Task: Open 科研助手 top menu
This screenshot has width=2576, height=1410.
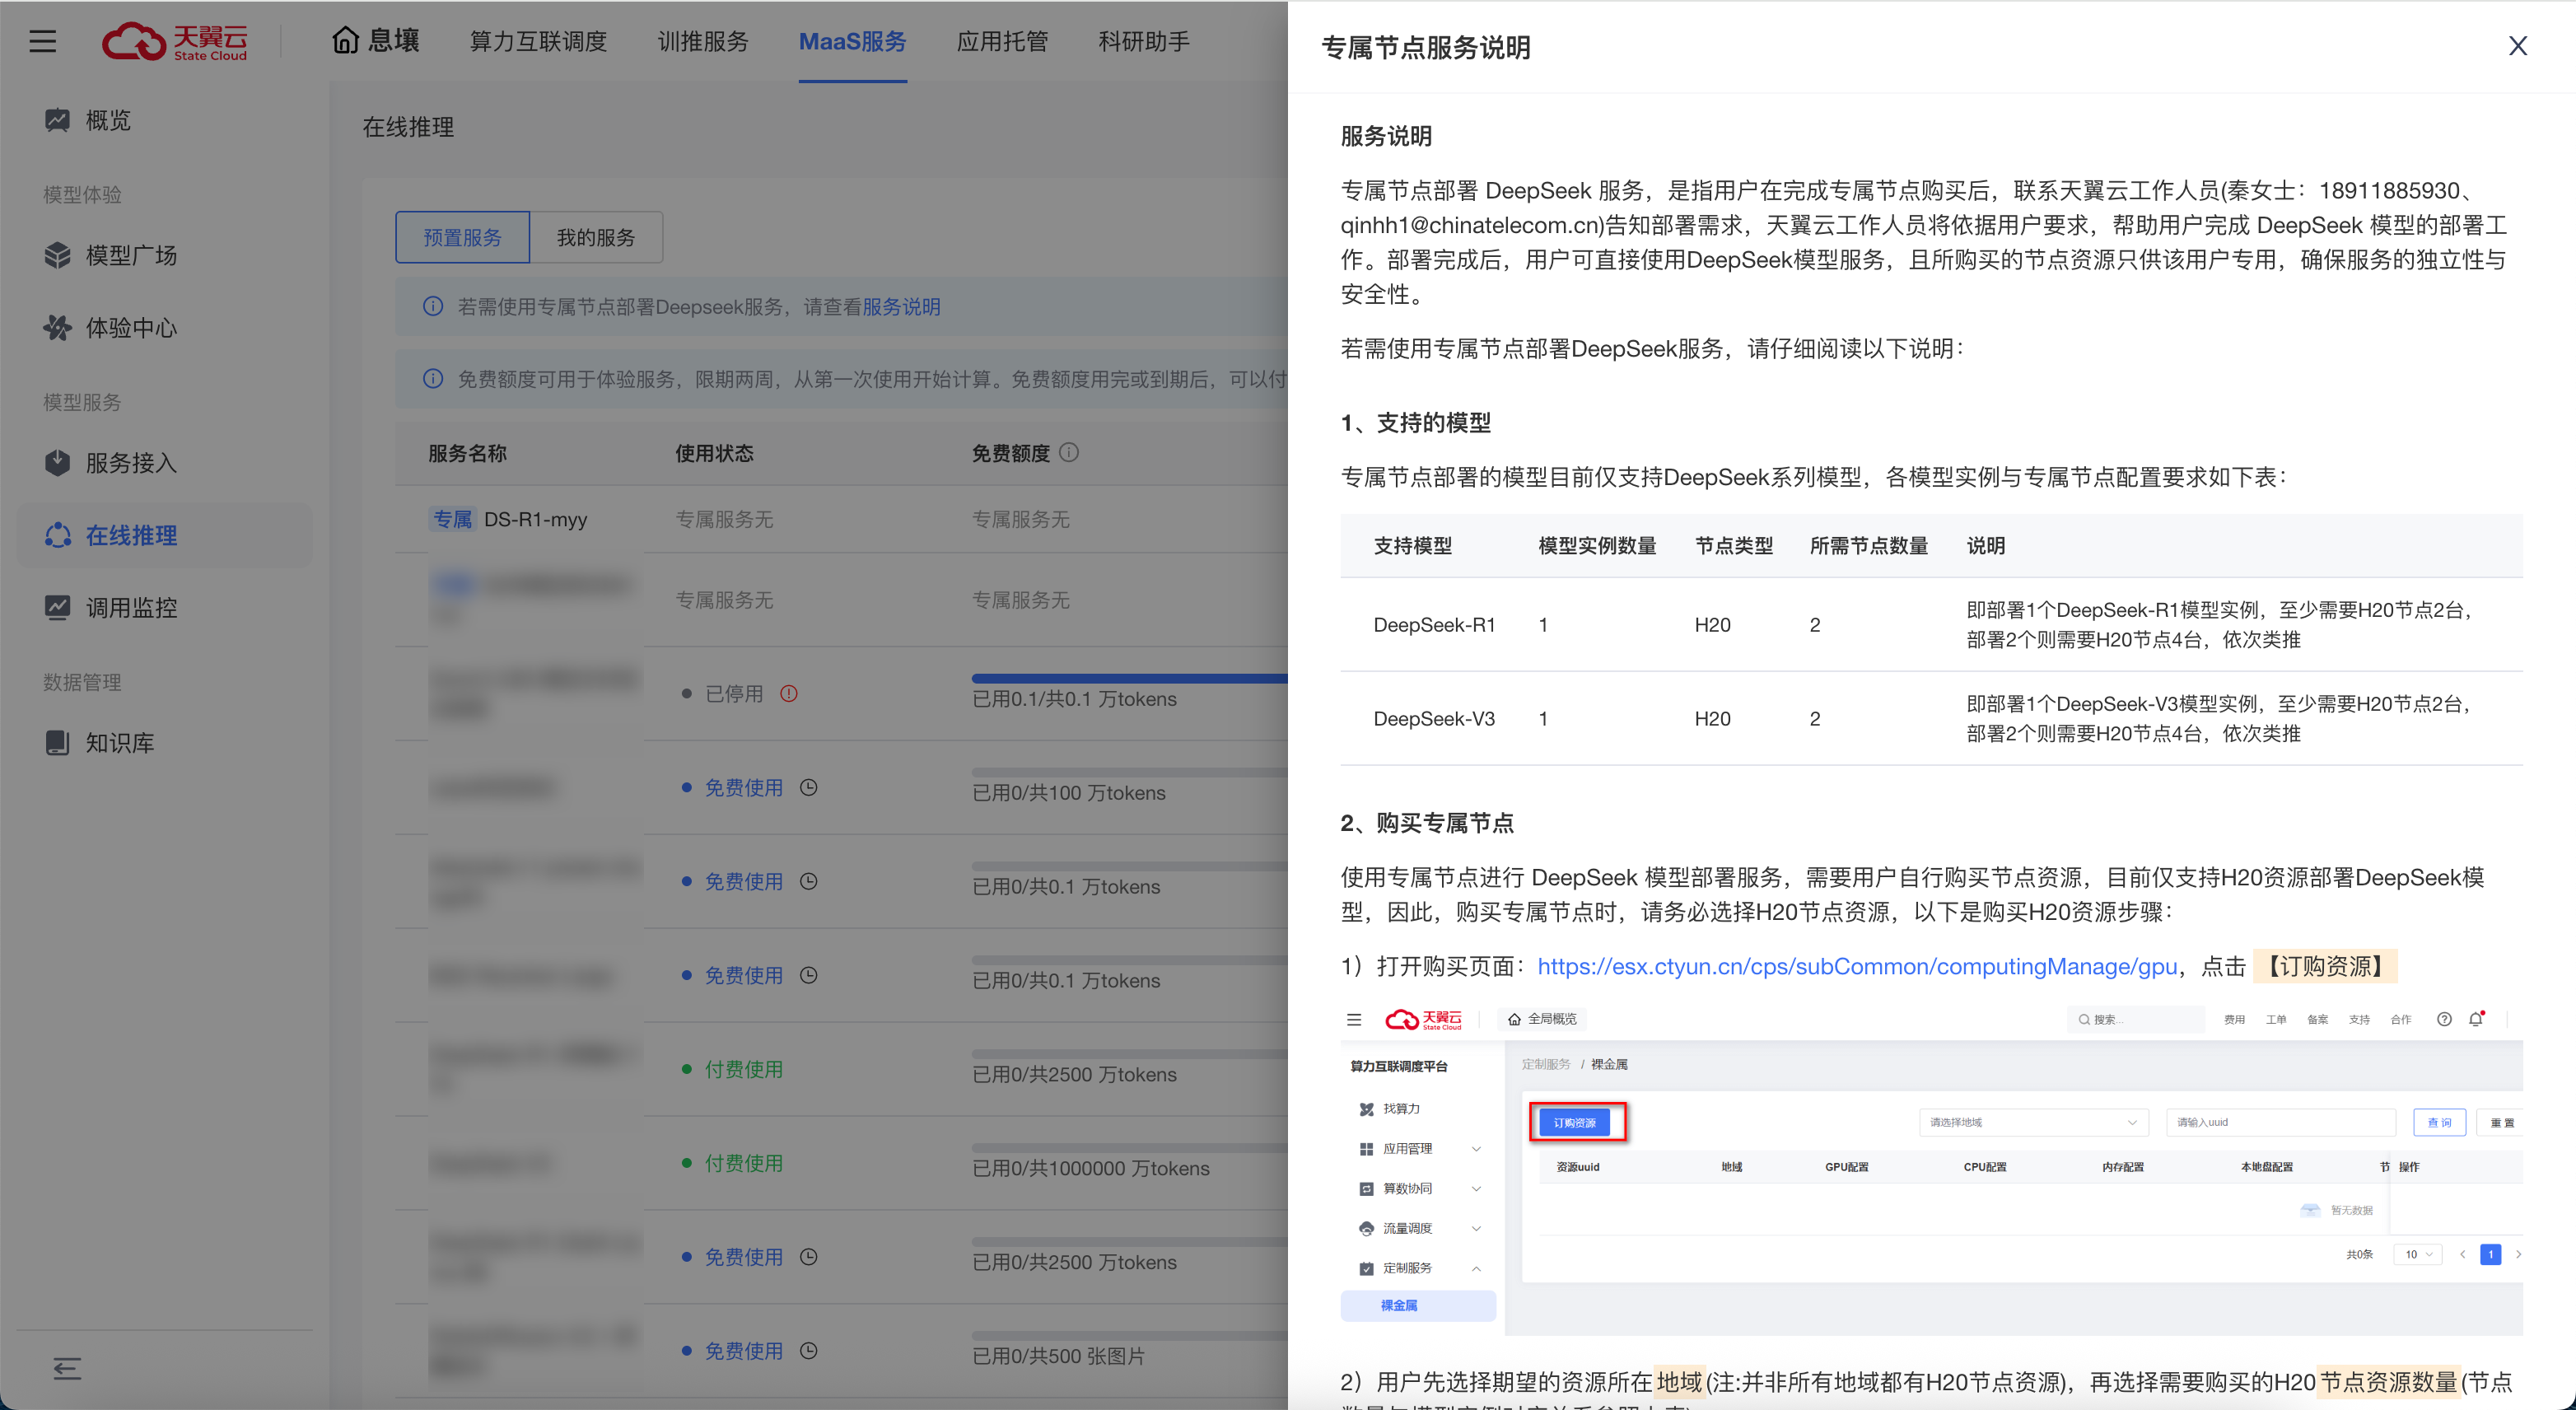Action: click(1144, 41)
